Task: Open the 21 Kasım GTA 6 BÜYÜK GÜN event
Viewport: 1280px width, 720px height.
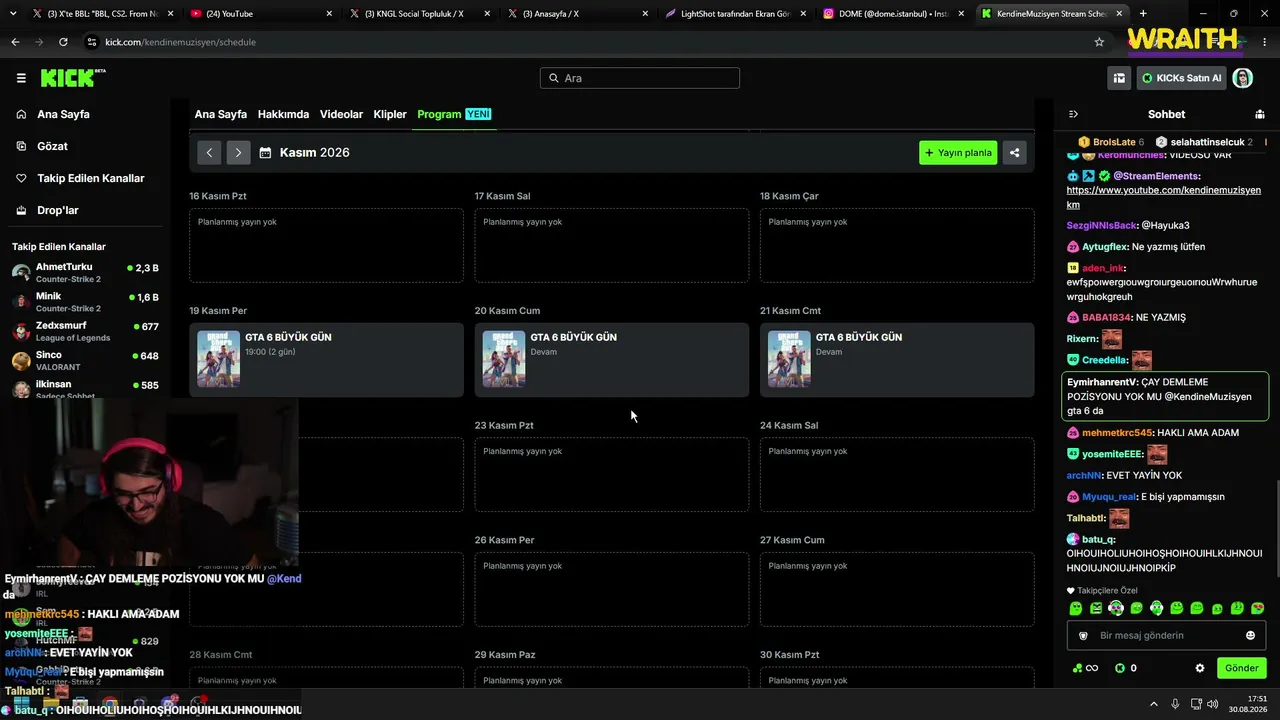Action: [x=897, y=360]
